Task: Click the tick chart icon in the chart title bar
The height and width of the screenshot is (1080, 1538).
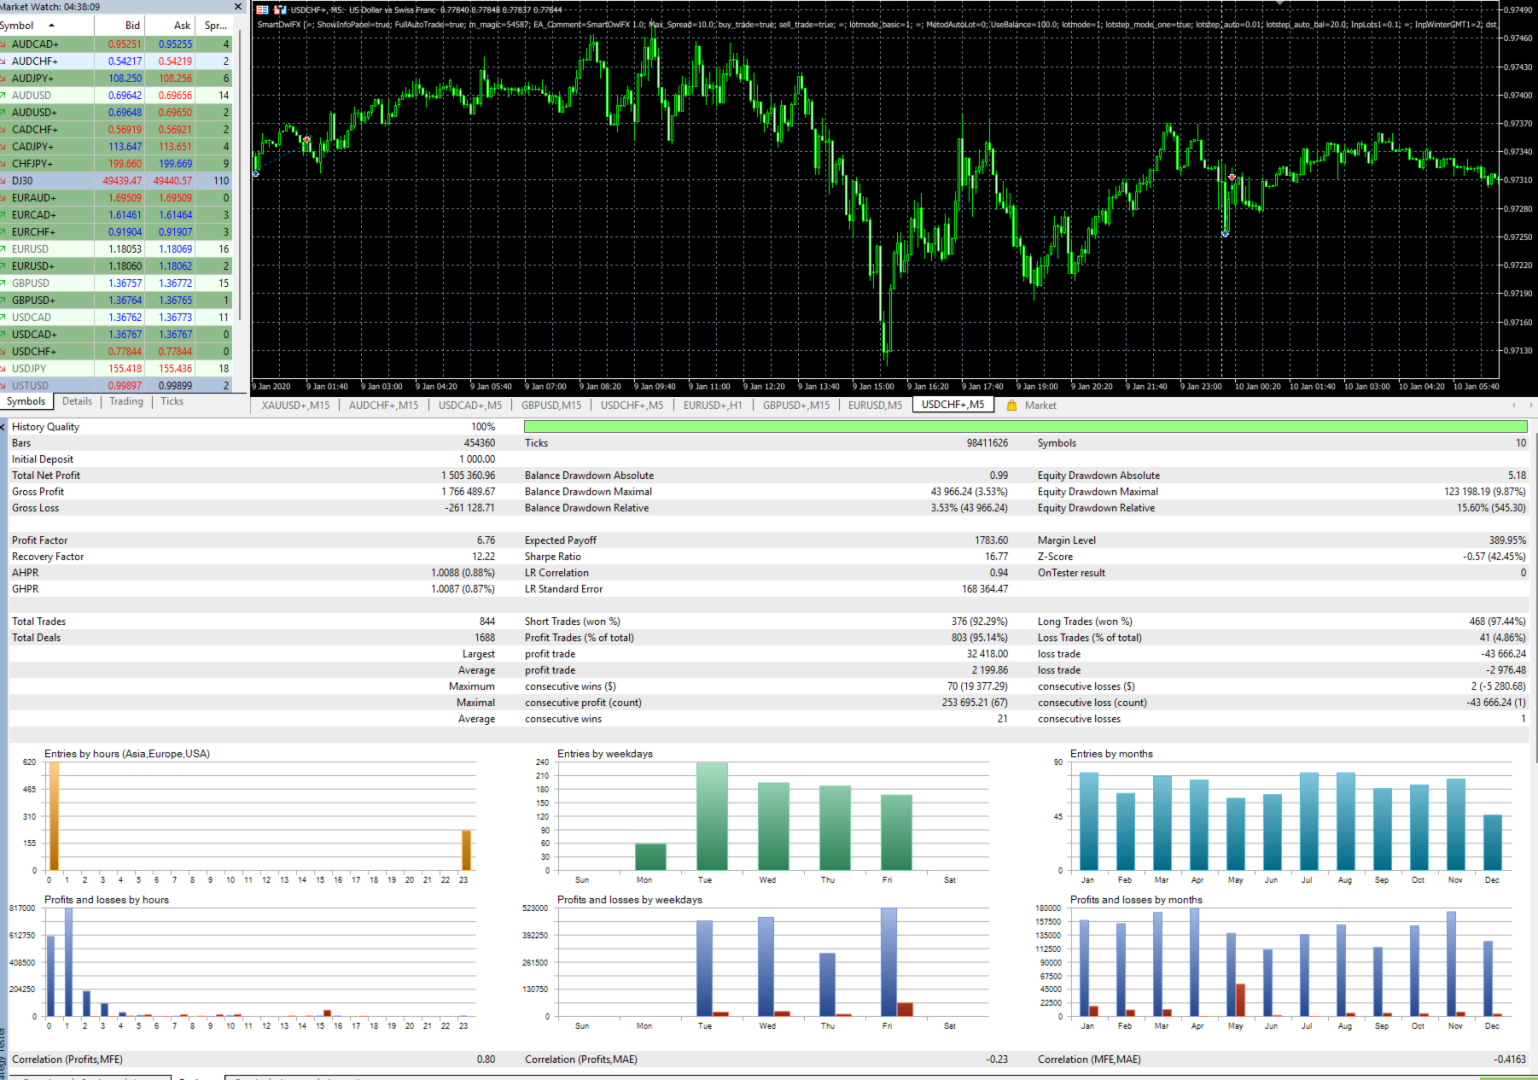Action: tap(280, 8)
